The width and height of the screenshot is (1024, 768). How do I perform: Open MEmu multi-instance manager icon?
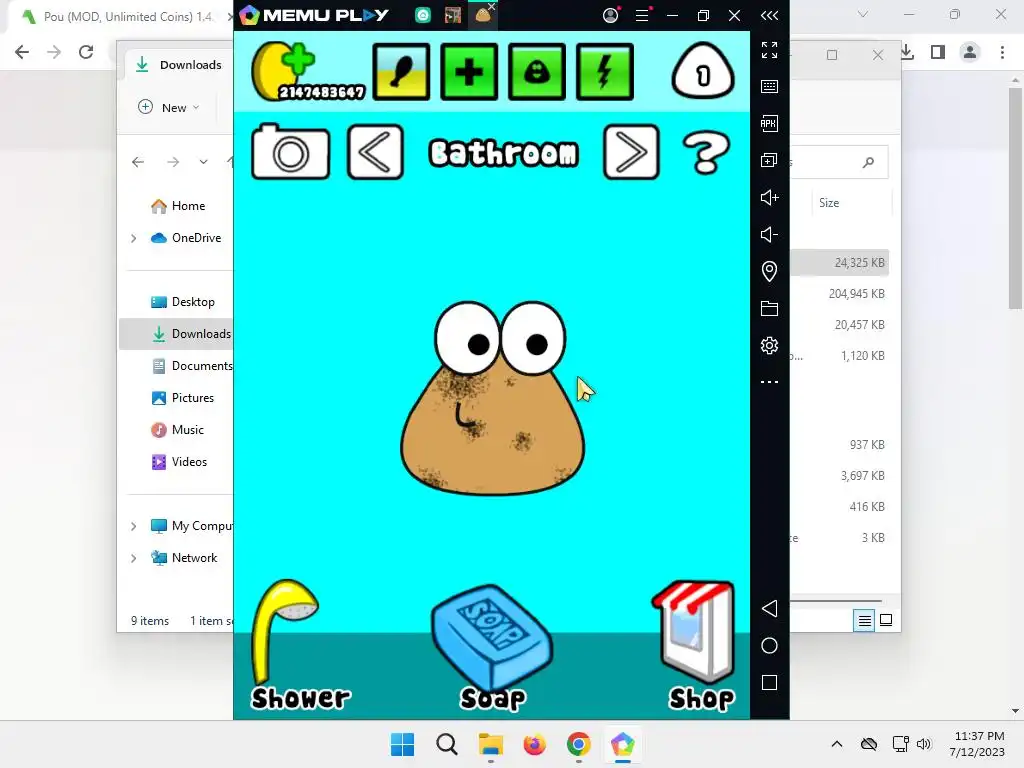tap(769, 160)
